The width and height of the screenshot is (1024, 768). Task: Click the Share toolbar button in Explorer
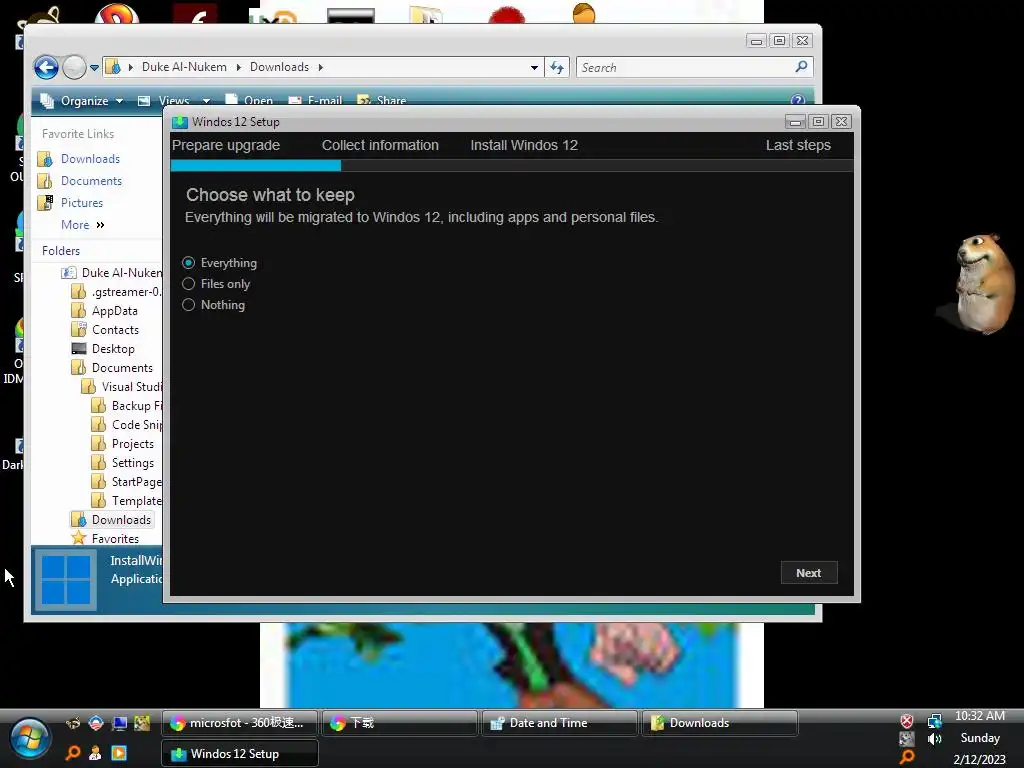click(382, 101)
